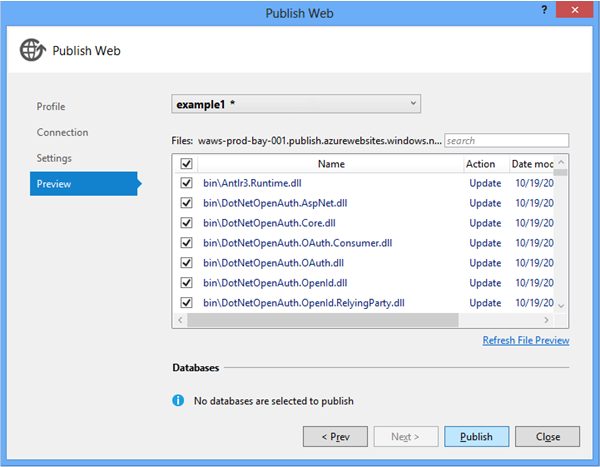Open file bin\DotNetOpenAuth.OAuth.Consumer.dll link

[298, 243]
